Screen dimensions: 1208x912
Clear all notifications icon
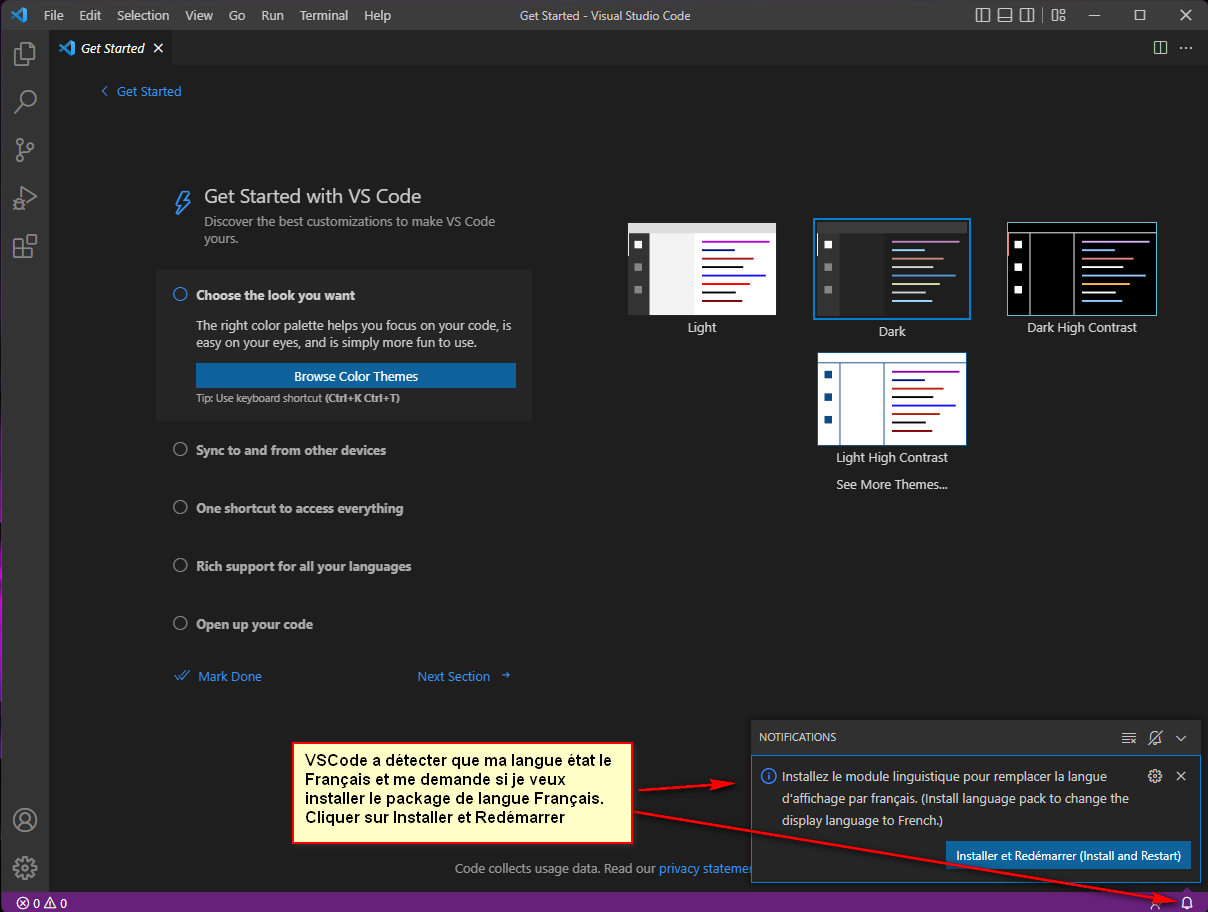[x=1129, y=738]
